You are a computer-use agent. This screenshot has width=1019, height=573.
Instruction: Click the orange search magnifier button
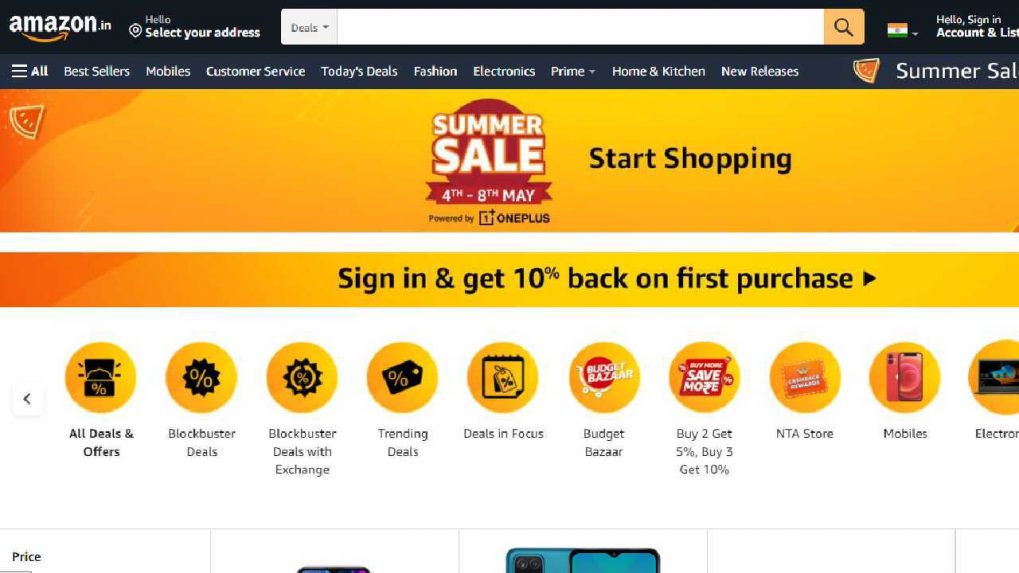pyautogui.click(x=844, y=27)
